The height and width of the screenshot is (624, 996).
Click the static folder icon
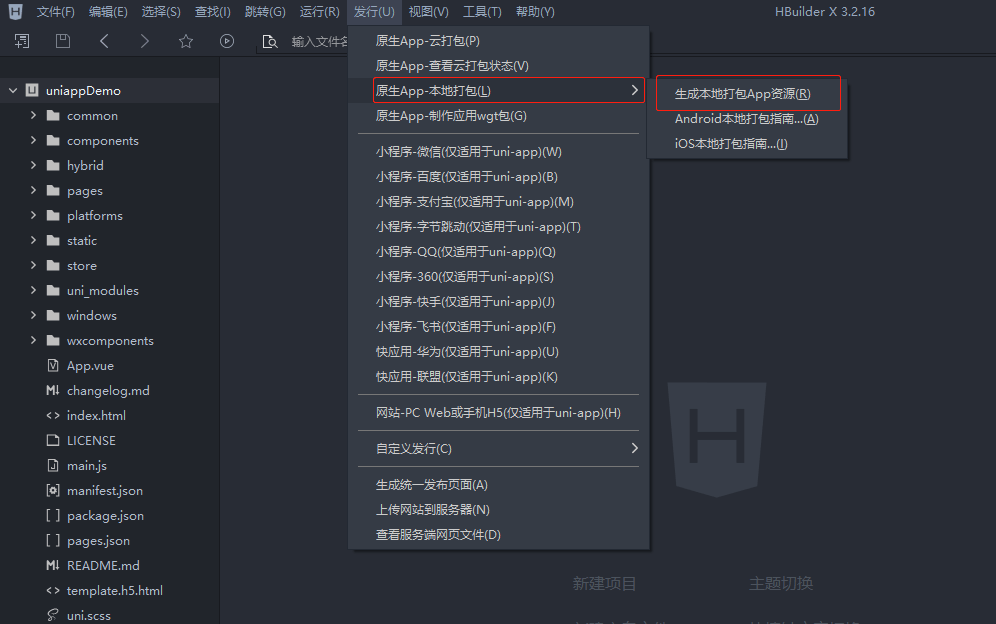click(x=53, y=240)
